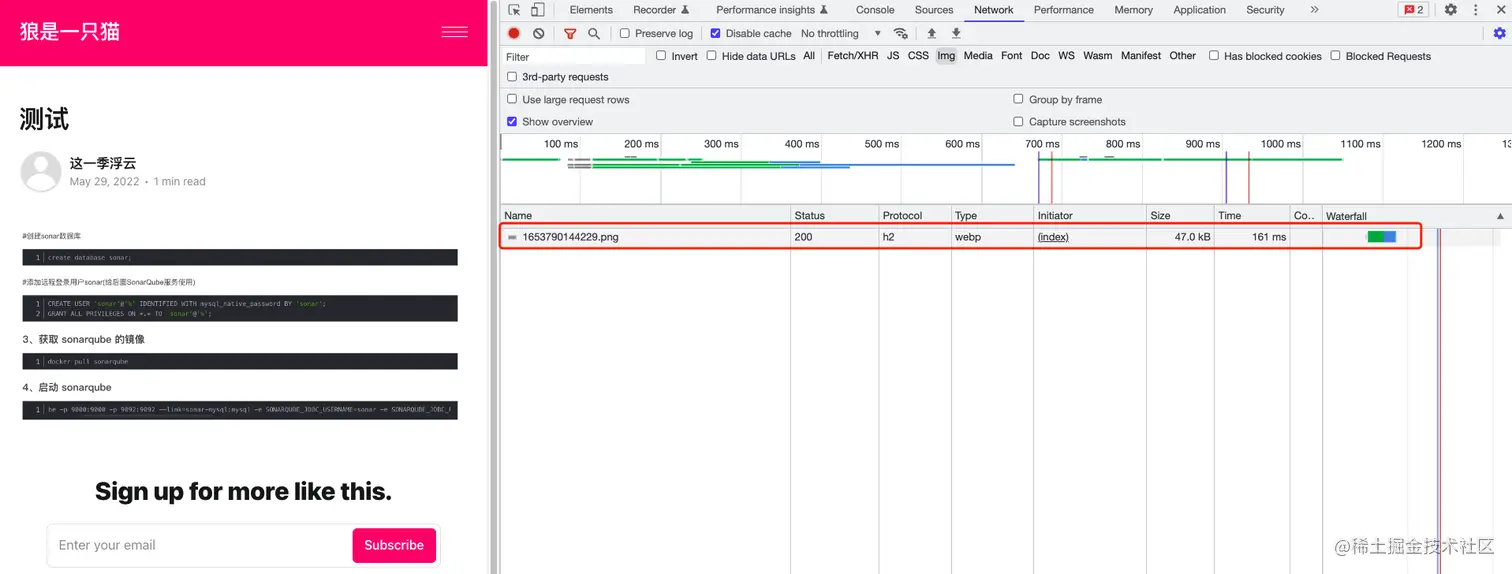Viewport: 1512px width, 574px height.
Task: Filter requests by CSS
Action: 918,56
